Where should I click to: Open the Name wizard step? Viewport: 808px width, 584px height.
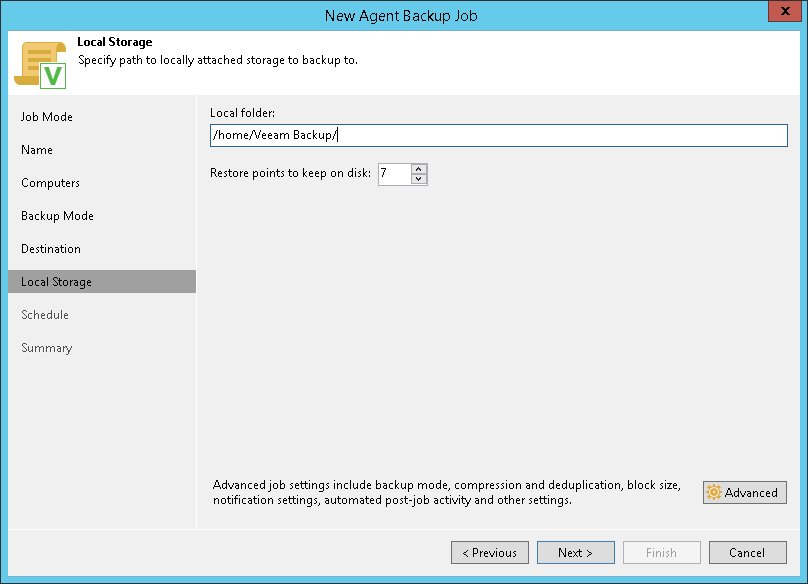37,150
